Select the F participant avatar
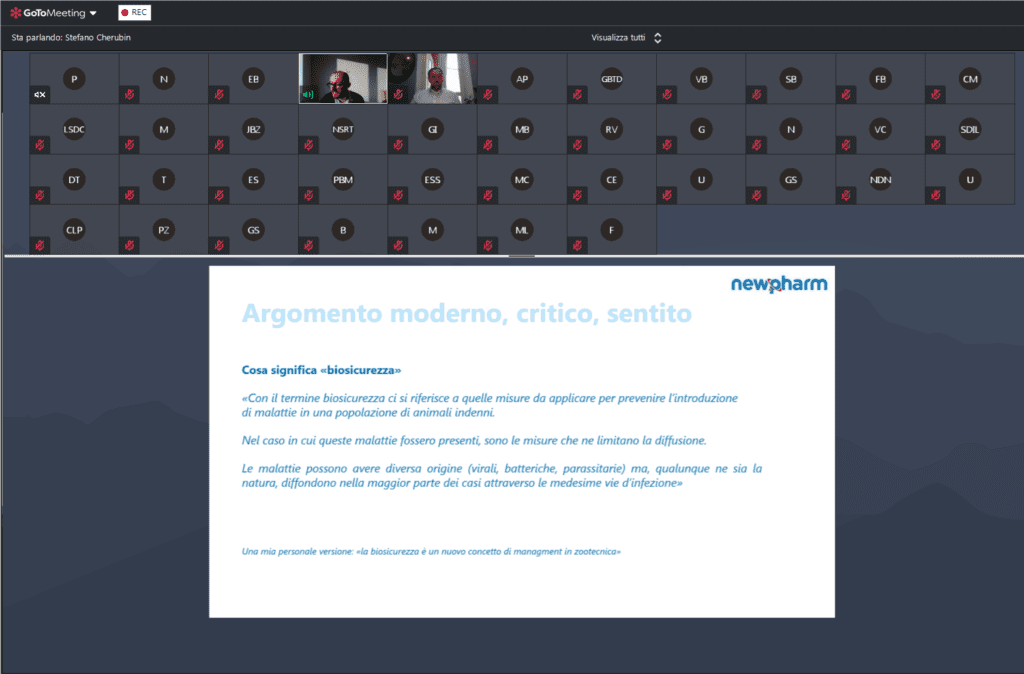This screenshot has height=674, width=1024. 611,230
